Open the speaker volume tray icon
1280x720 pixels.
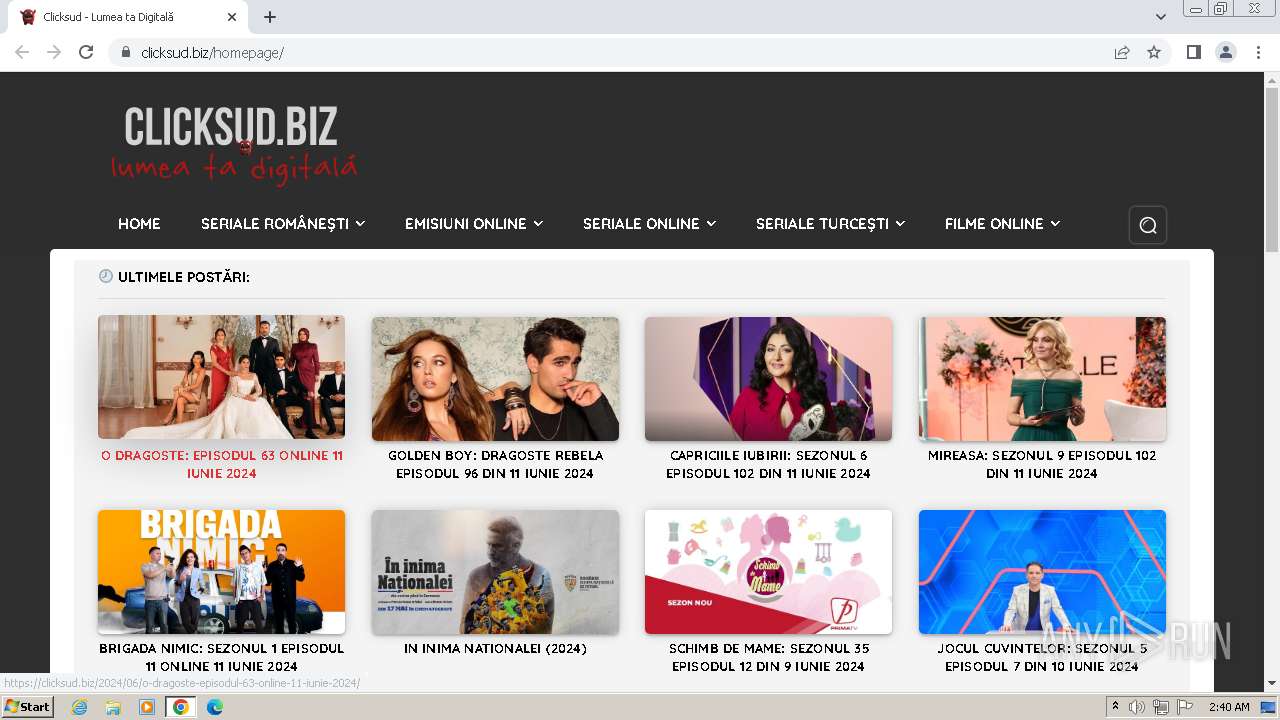click(x=1137, y=707)
